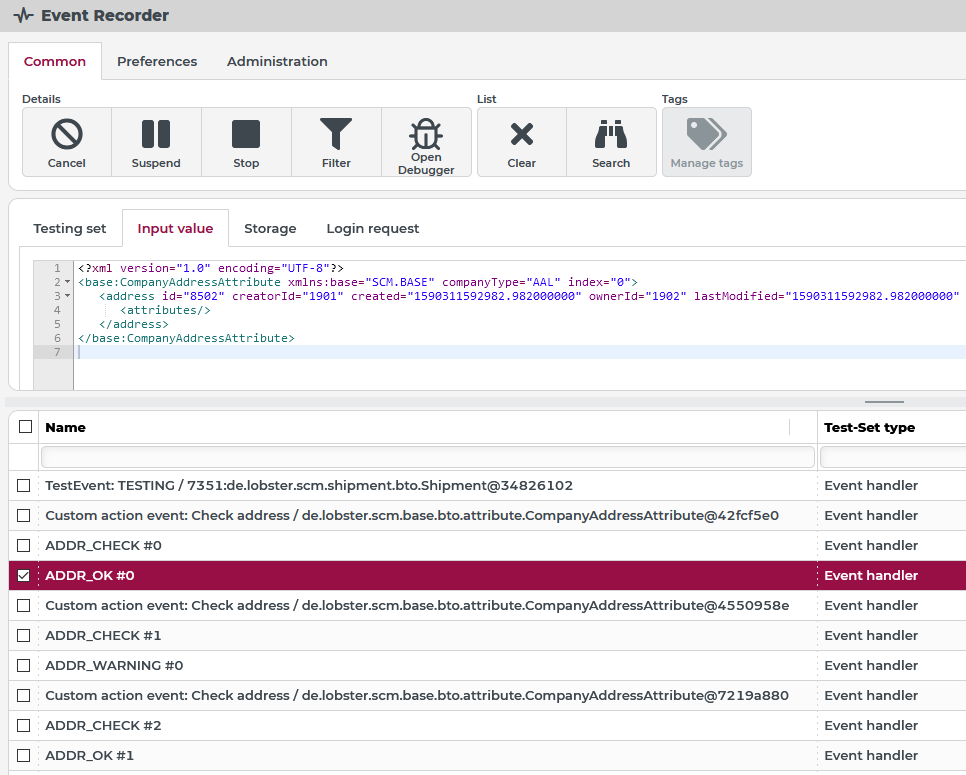
Task: Click the XML declaration on line 1
Action: click(x=211, y=269)
